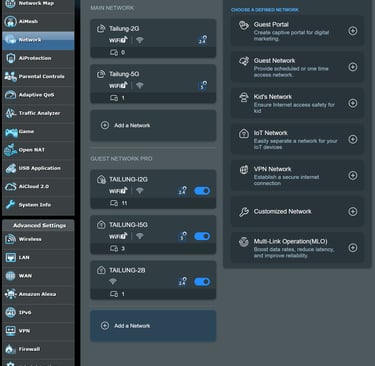This screenshot has width=375, height=366.
Task: Open AiProtection settings
Action: (x=38, y=58)
